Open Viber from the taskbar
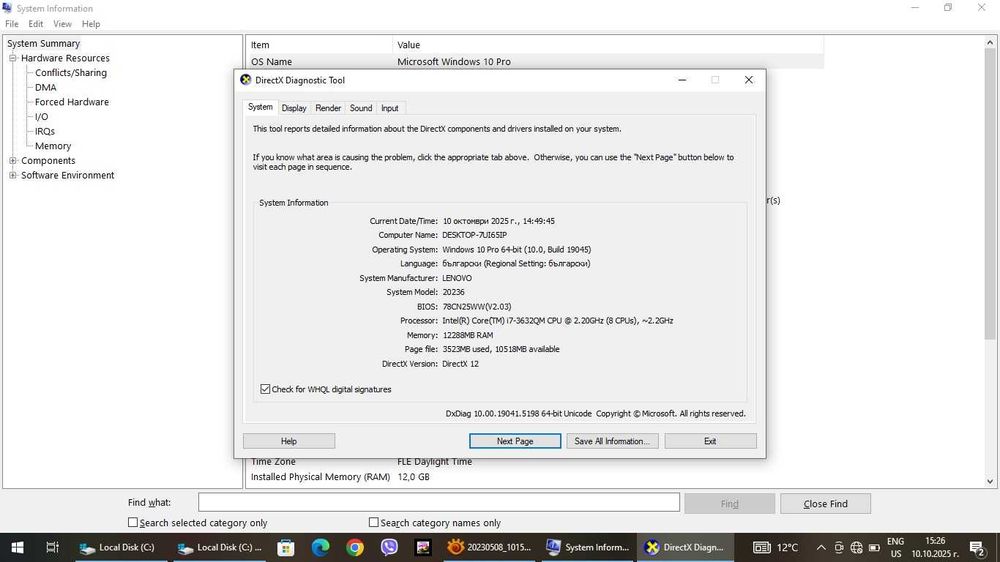 389,547
